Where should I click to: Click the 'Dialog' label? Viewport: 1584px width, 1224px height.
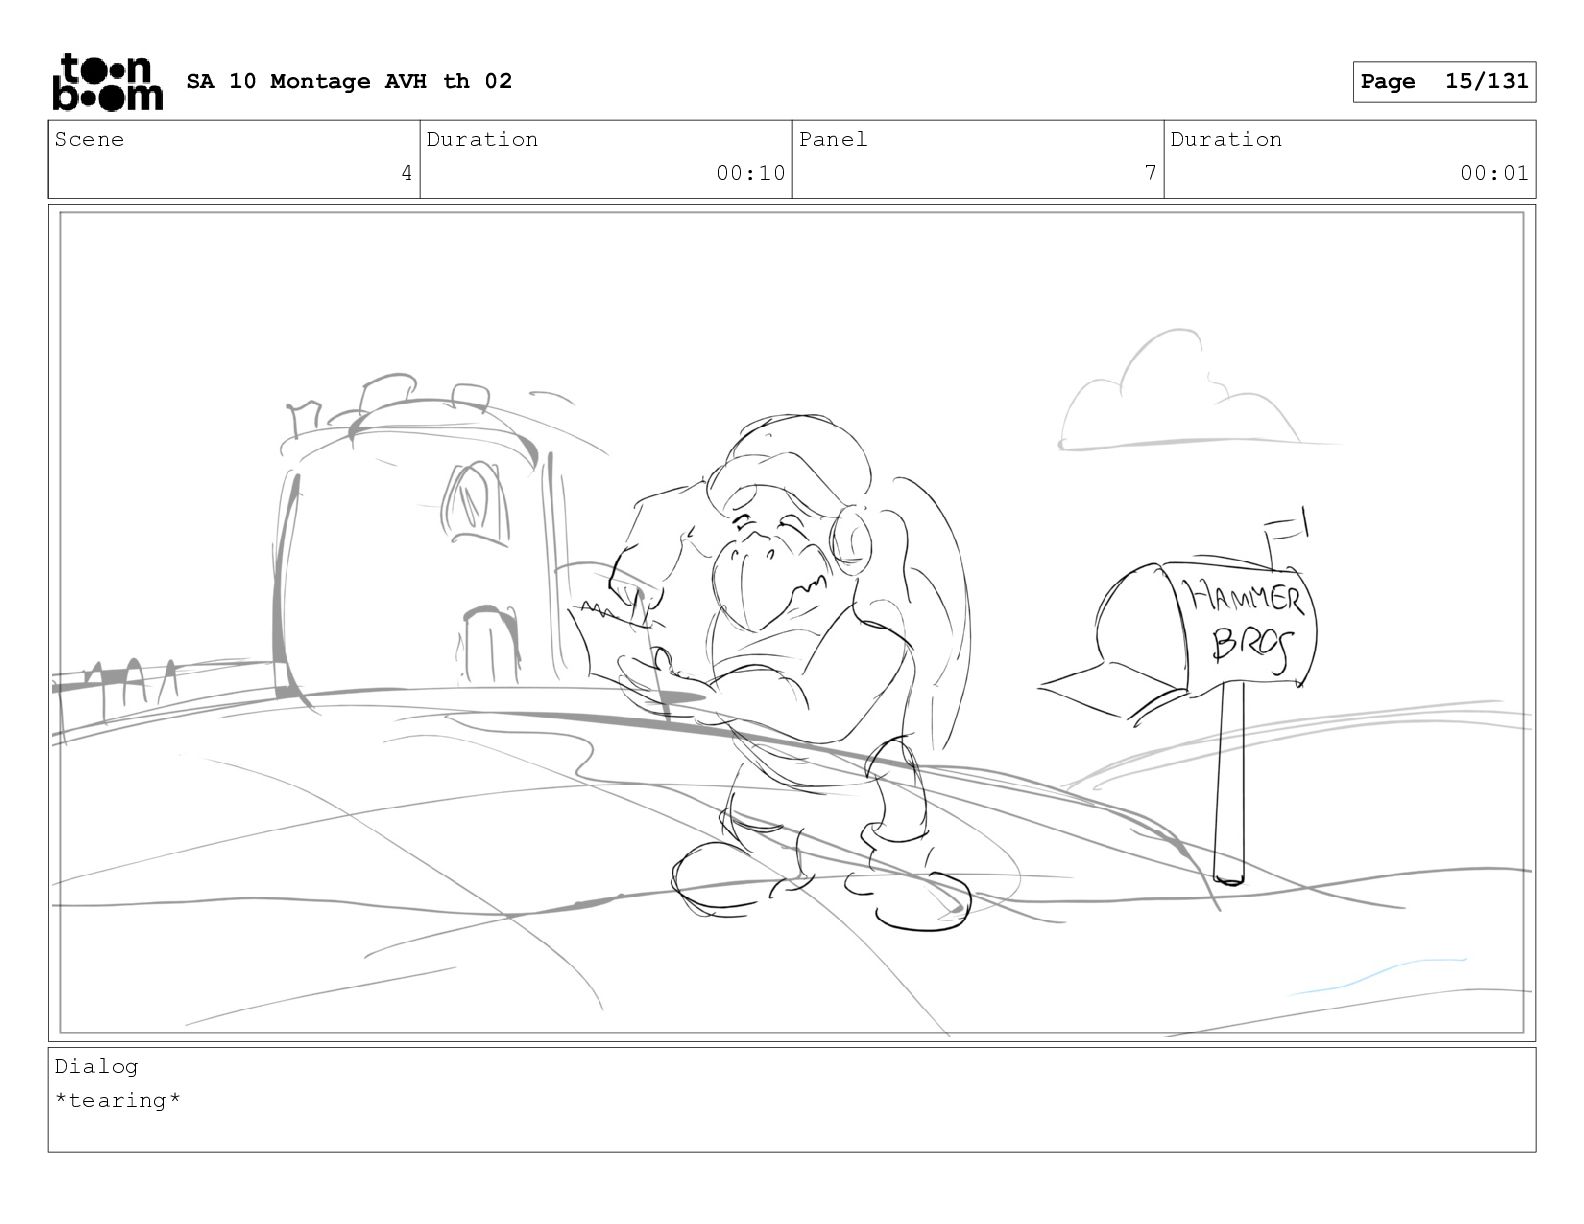(96, 1067)
